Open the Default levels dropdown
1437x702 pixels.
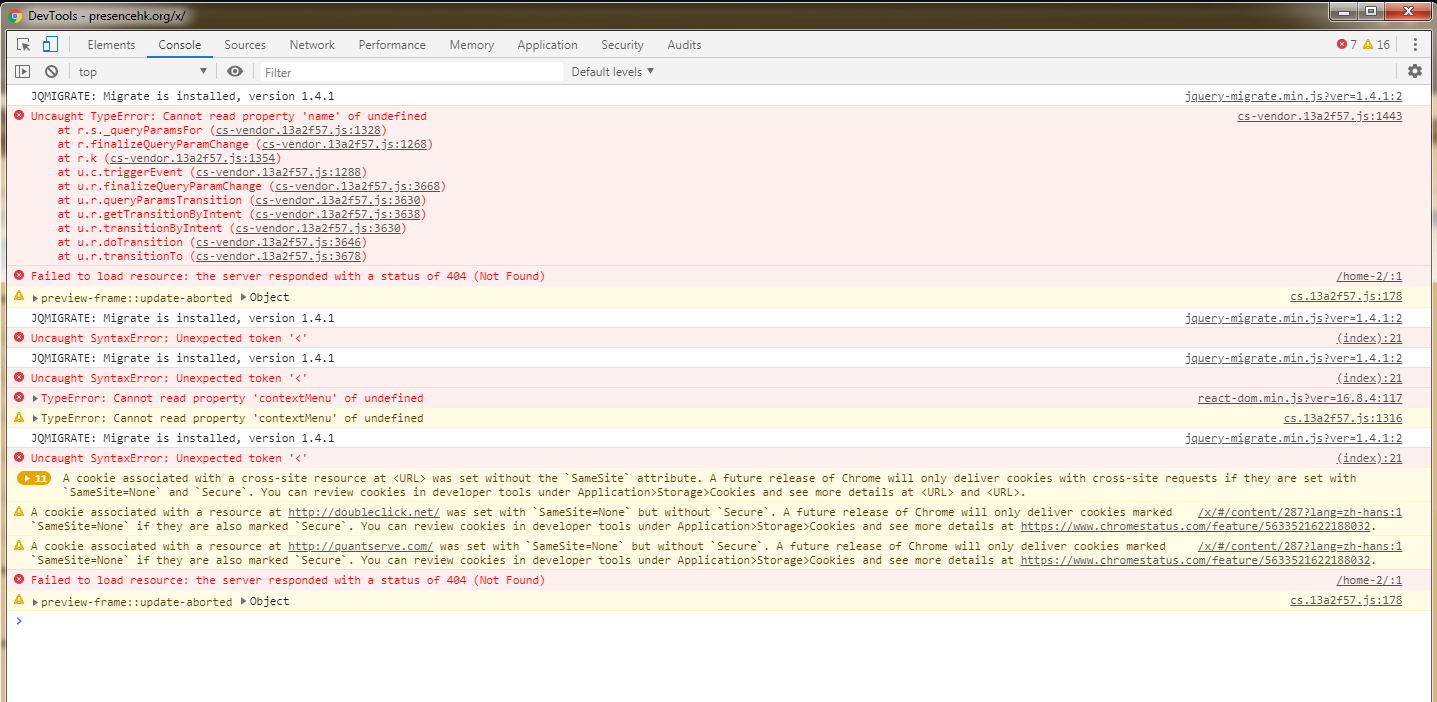click(x=612, y=72)
